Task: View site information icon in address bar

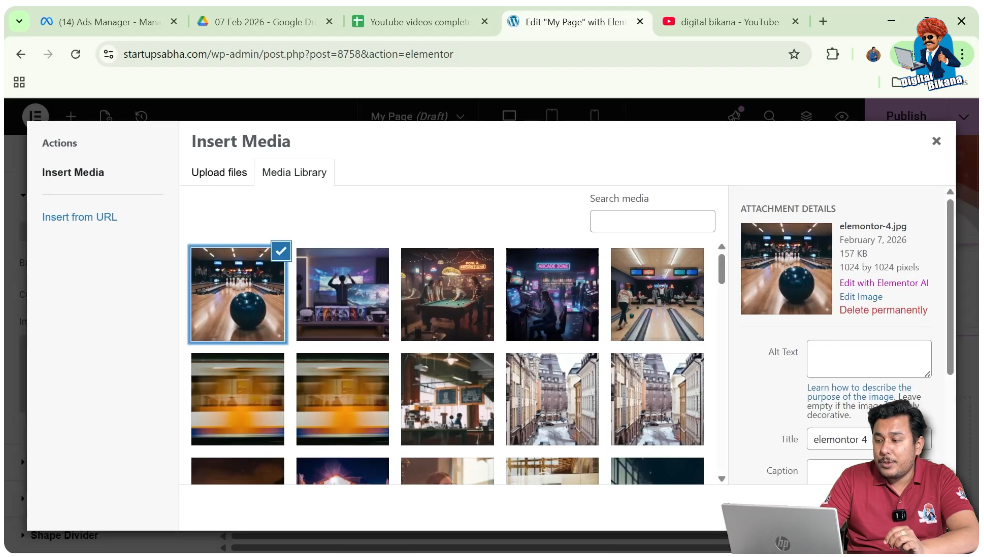Action: coord(108,54)
